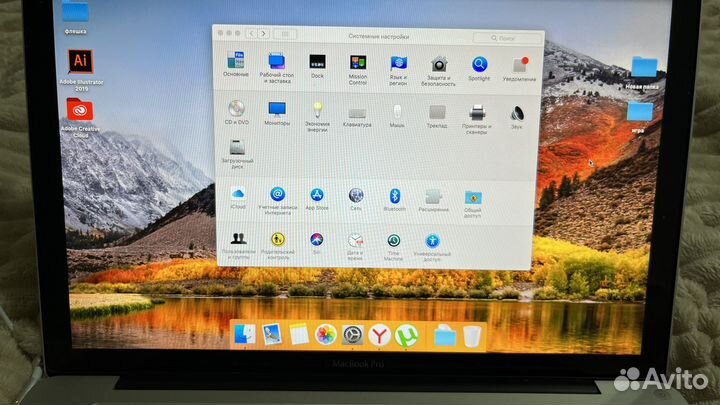Image resolution: width=720 pixels, height=405 pixels.
Task: Open Расширения (Extensions) pane
Action: 433,197
